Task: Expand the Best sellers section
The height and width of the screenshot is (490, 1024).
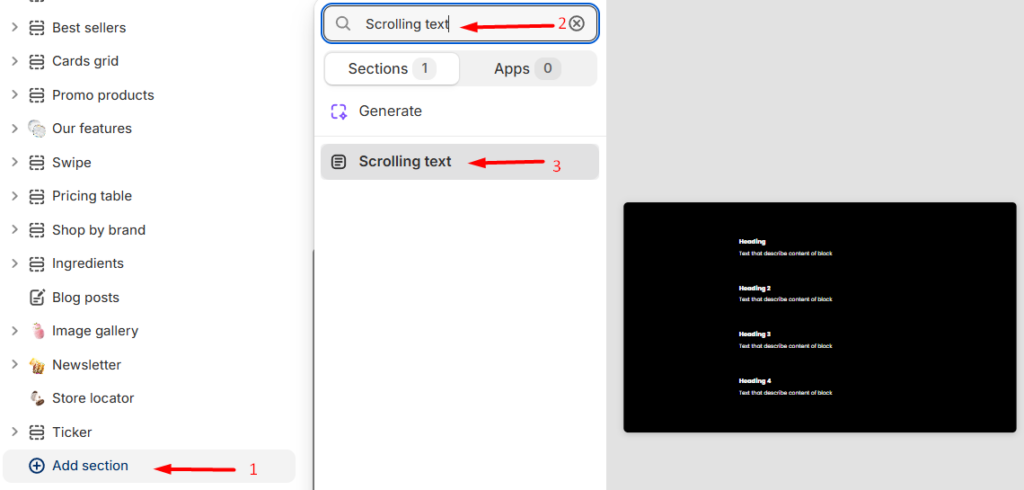Action: 14,27
